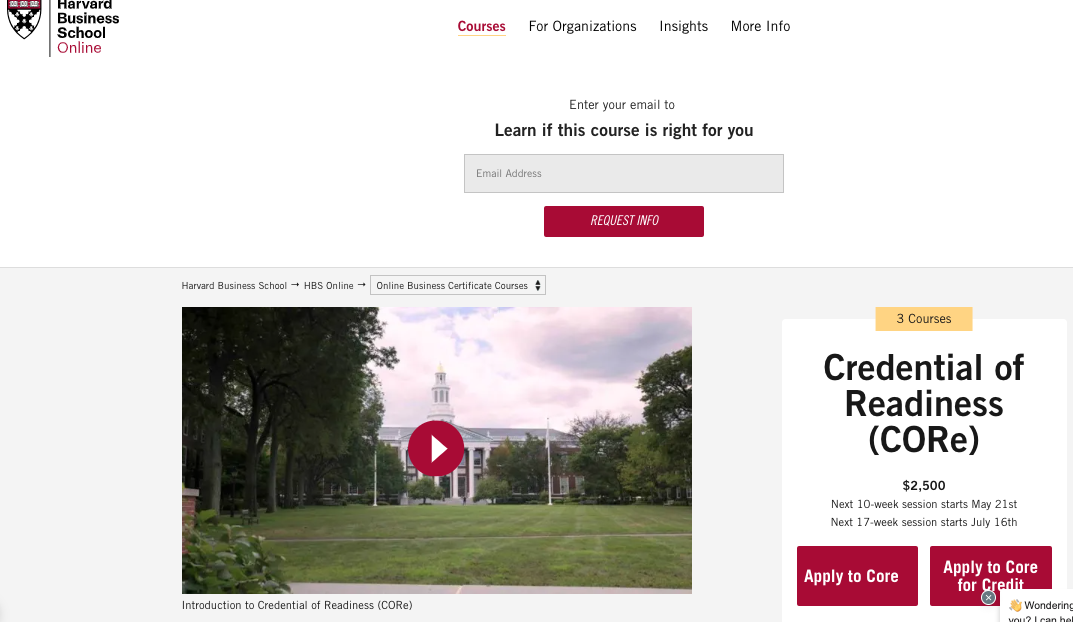
Task: Click the stepper arrows on the courses selector
Action: tap(538, 285)
